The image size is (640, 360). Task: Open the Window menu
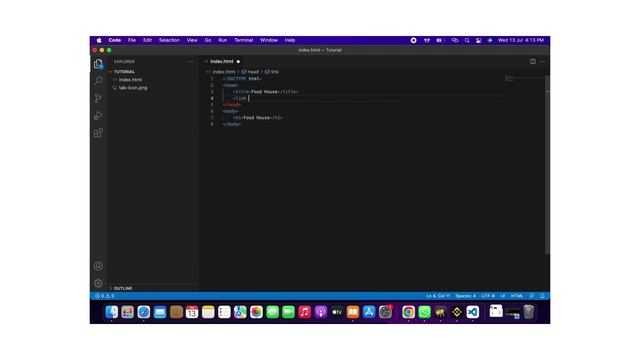point(269,40)
